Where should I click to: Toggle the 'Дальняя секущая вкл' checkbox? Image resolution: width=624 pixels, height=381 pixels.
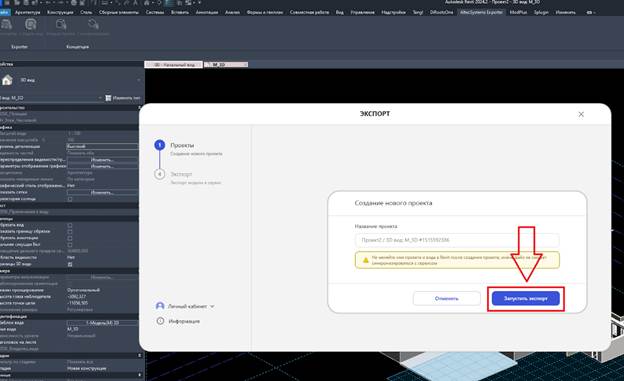pos(70,244)
